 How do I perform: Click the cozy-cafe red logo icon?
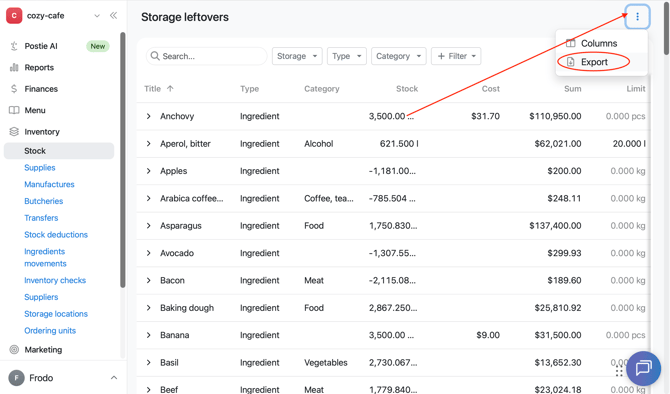[14, 16]
